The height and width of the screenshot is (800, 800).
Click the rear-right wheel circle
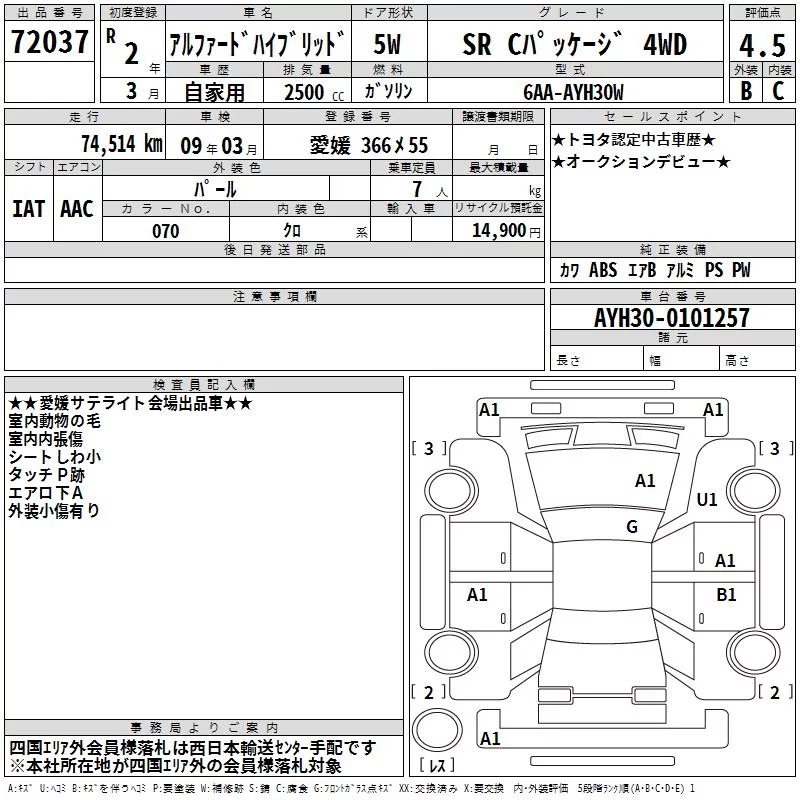[754, 652]
